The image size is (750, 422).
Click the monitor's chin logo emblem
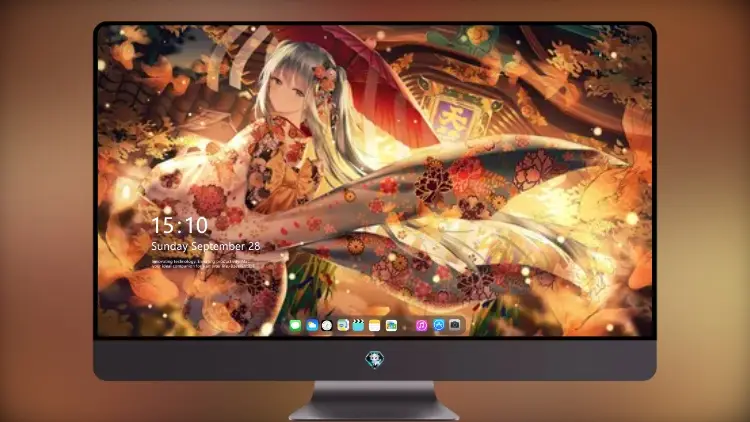375,359
